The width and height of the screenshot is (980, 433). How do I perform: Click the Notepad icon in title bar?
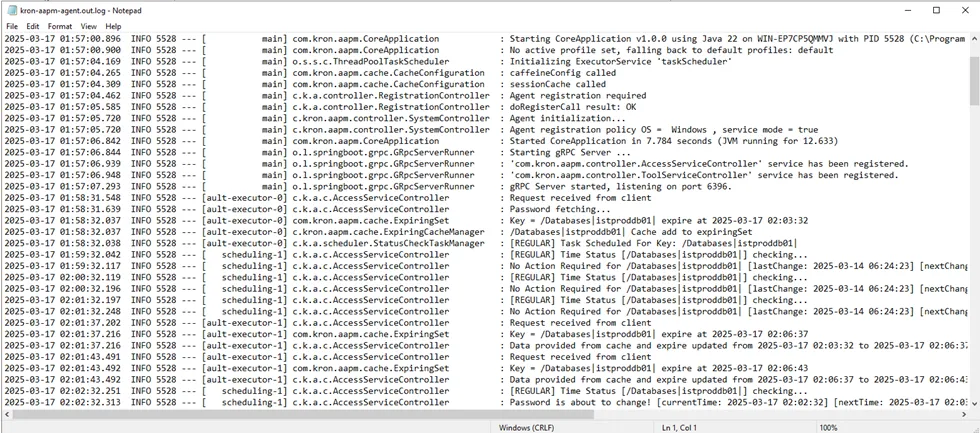point(11,11)
